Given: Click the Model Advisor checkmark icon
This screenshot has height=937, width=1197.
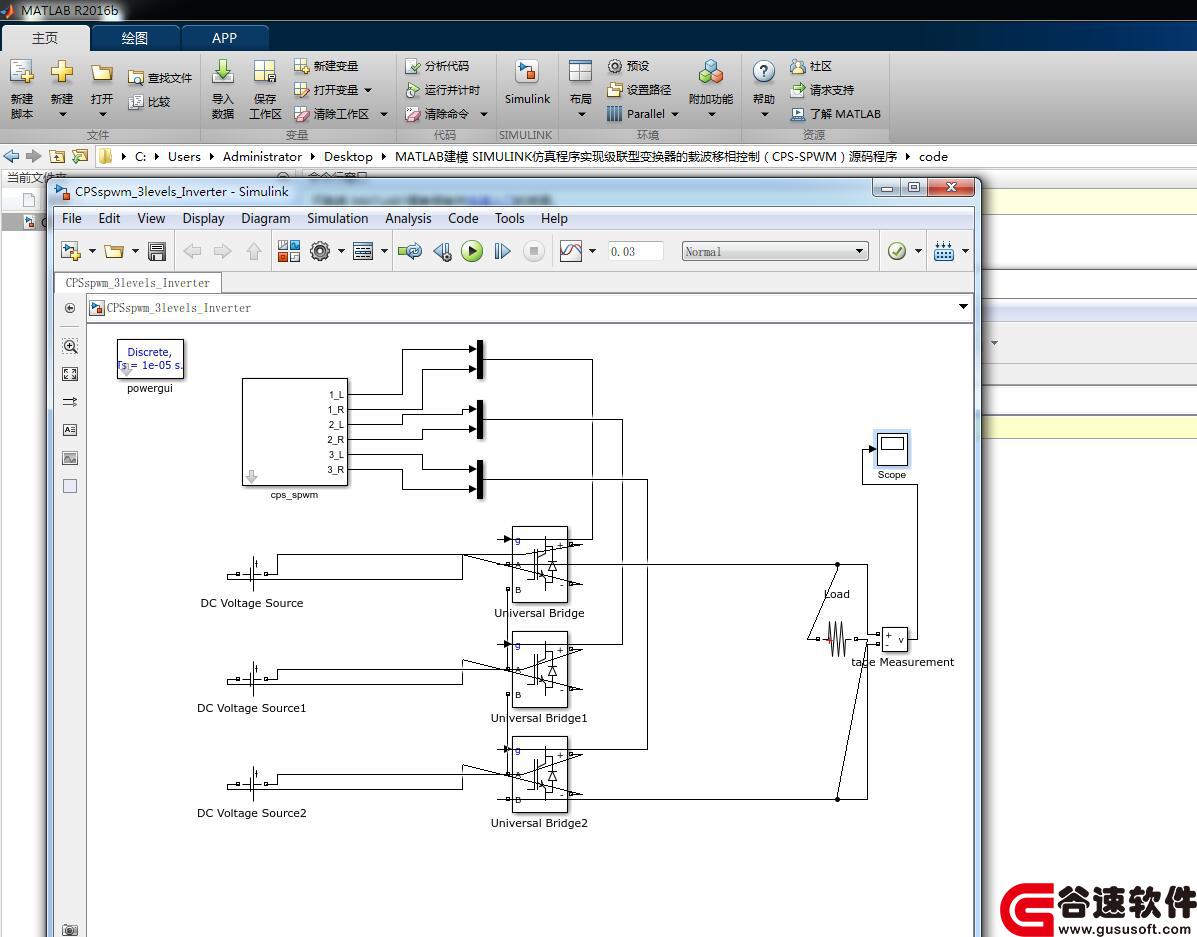Looking at the screenshot, I should point(897,251).
